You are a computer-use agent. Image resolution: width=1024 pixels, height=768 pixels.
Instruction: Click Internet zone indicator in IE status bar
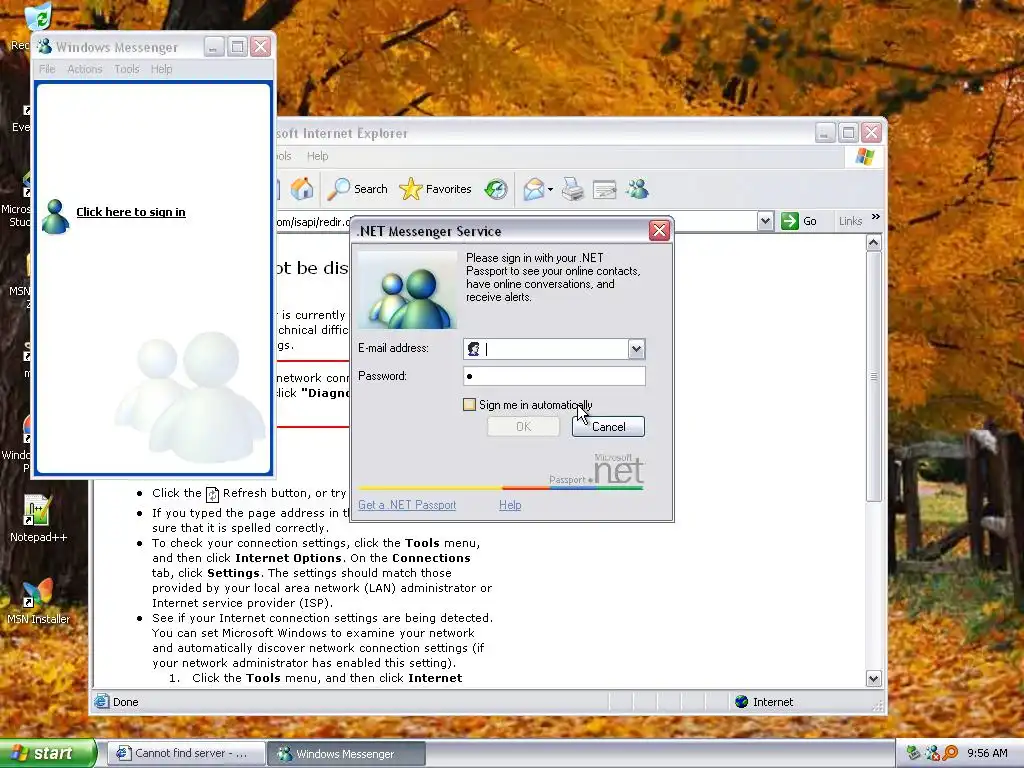[764, 702]
